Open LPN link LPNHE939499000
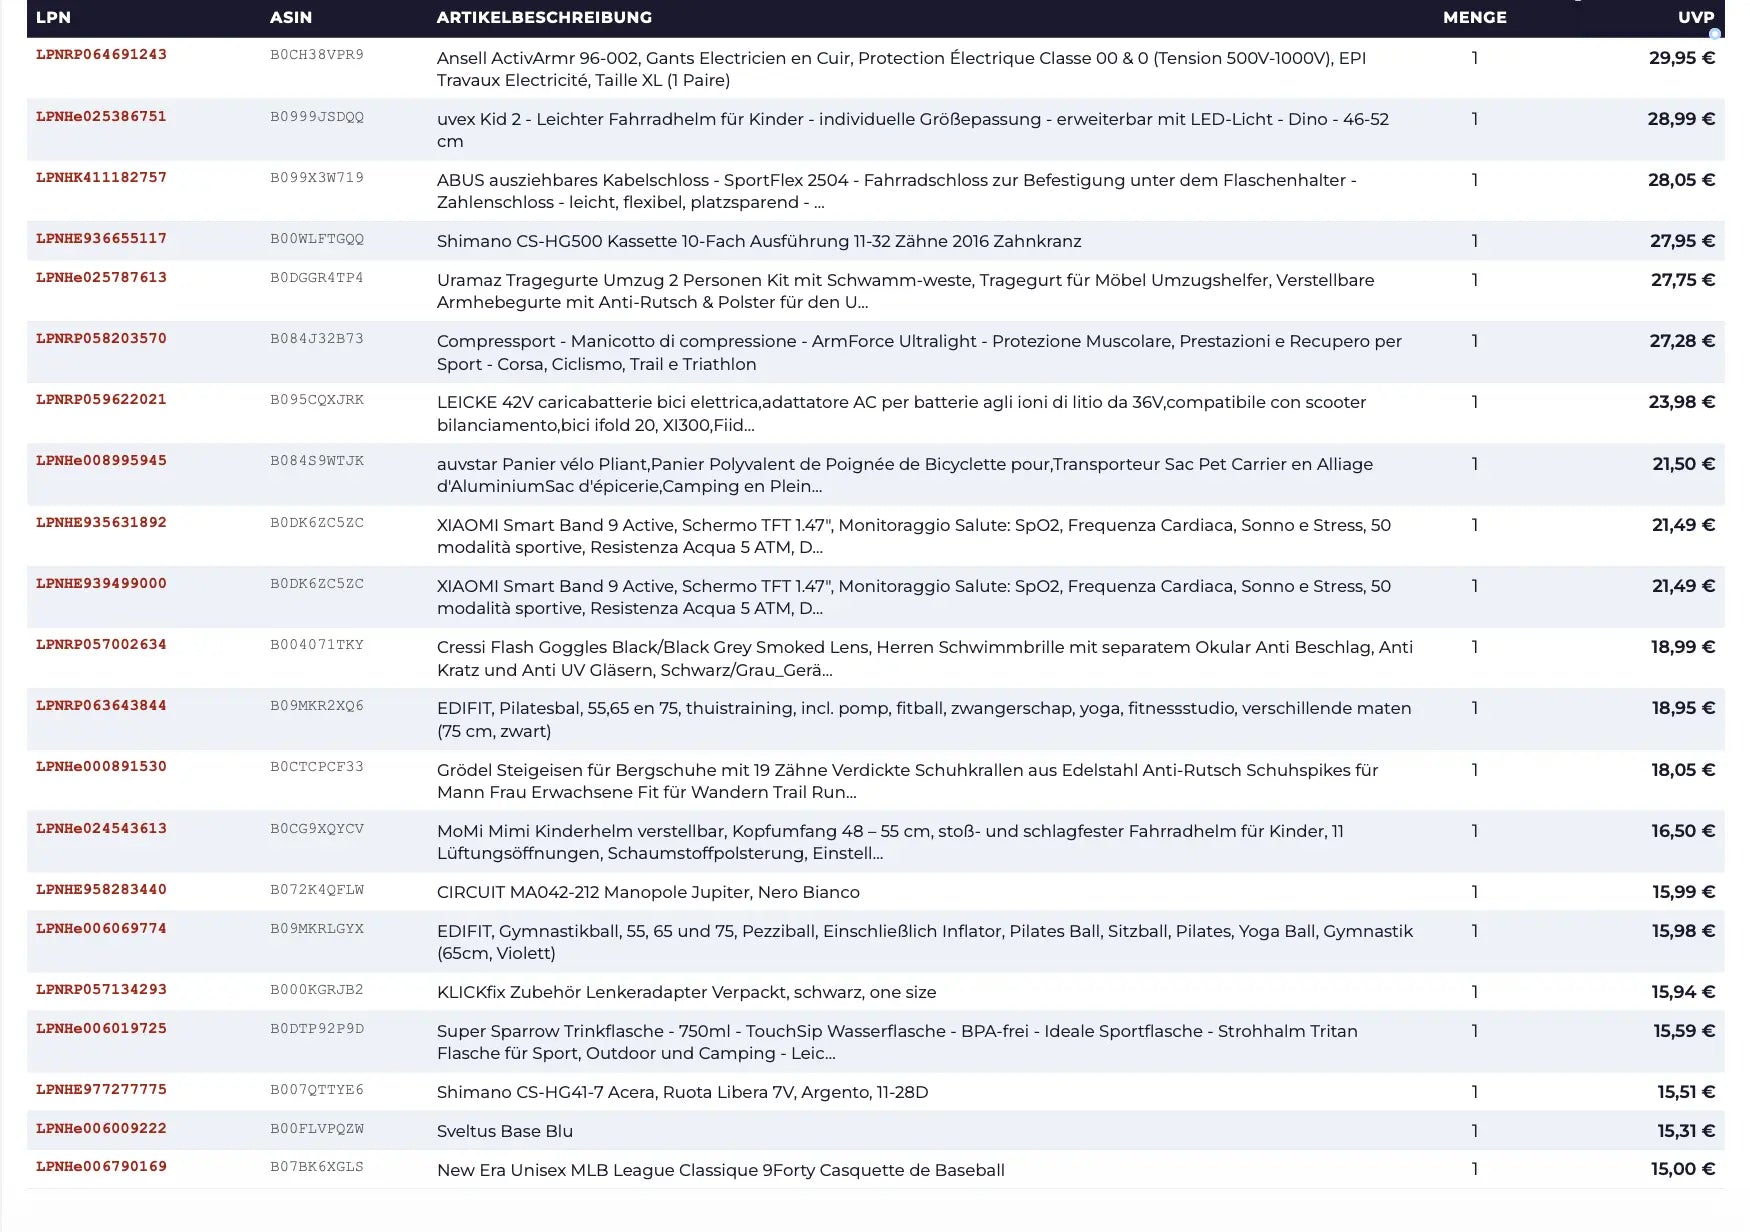The width and height of the screenshot is (1750, 1232). (x=101, y=584)
